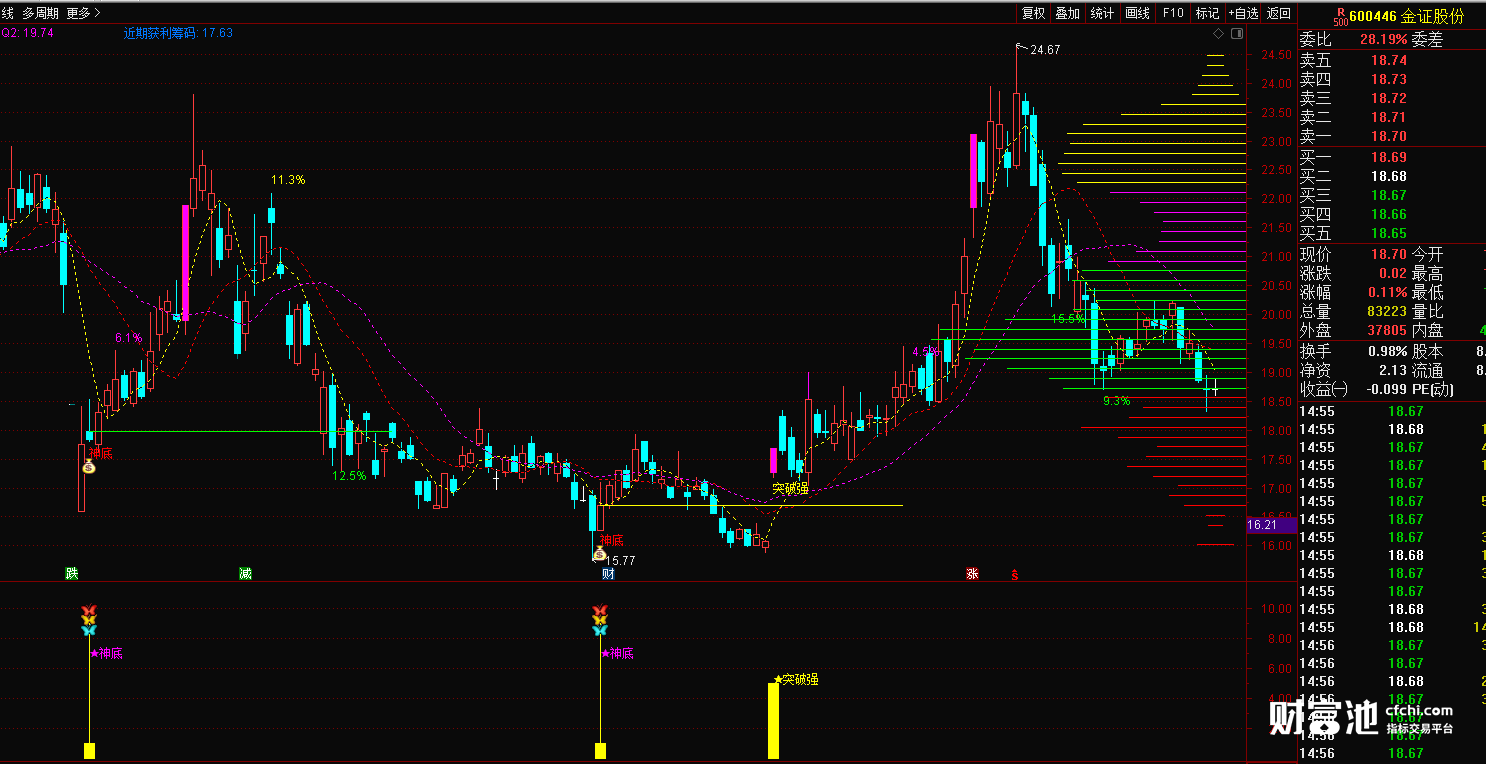Click the 24.50 price axis label
The width and height of the screenshot is (1486, 764).
click(1275, 56)
